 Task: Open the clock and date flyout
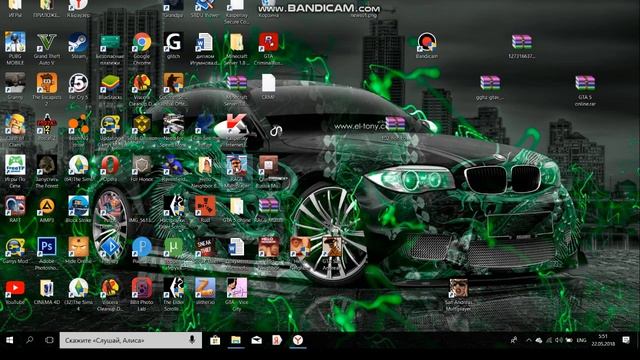pyautogui.click(x=603, y=340)
